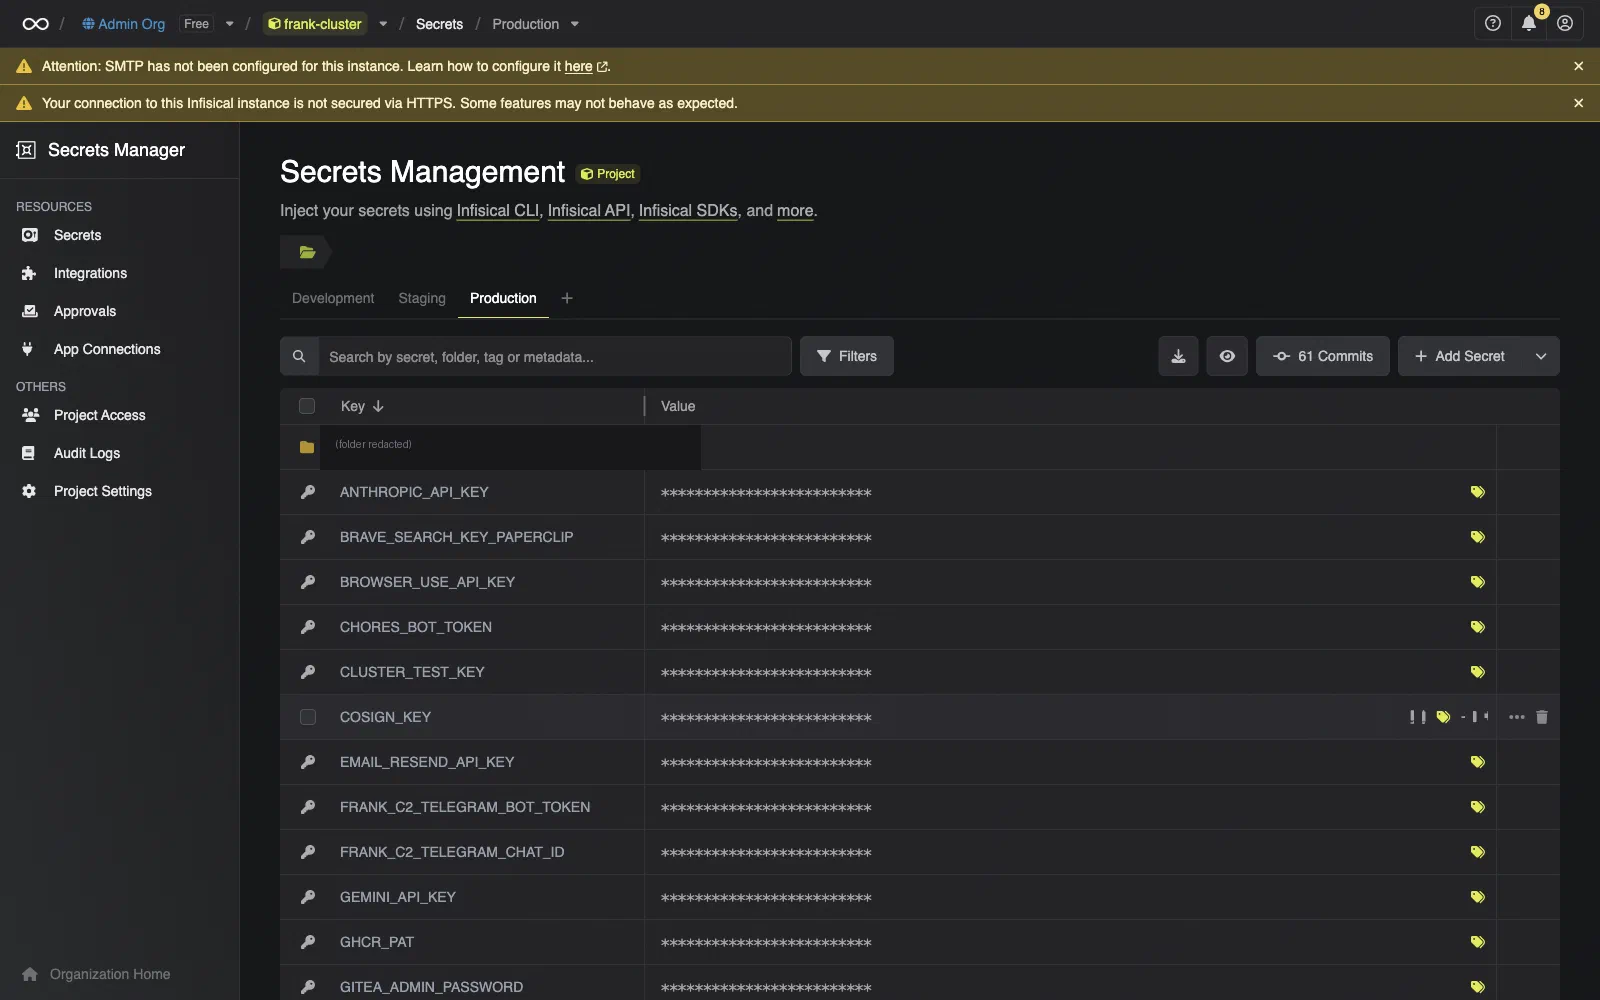Viewport: 1600px width, 1000px height.
Task: Open the 61 Commits history
Action: point(1322,356)
